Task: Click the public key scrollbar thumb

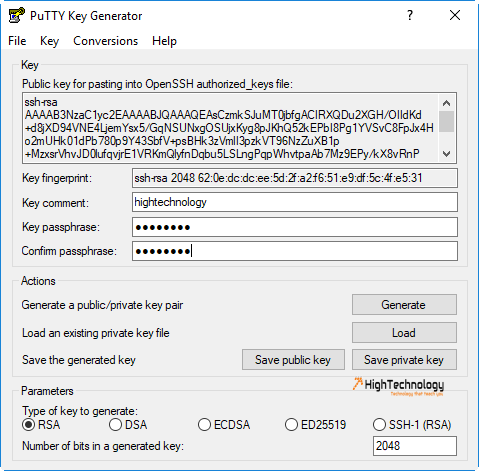Action: (x=446, y=121)
